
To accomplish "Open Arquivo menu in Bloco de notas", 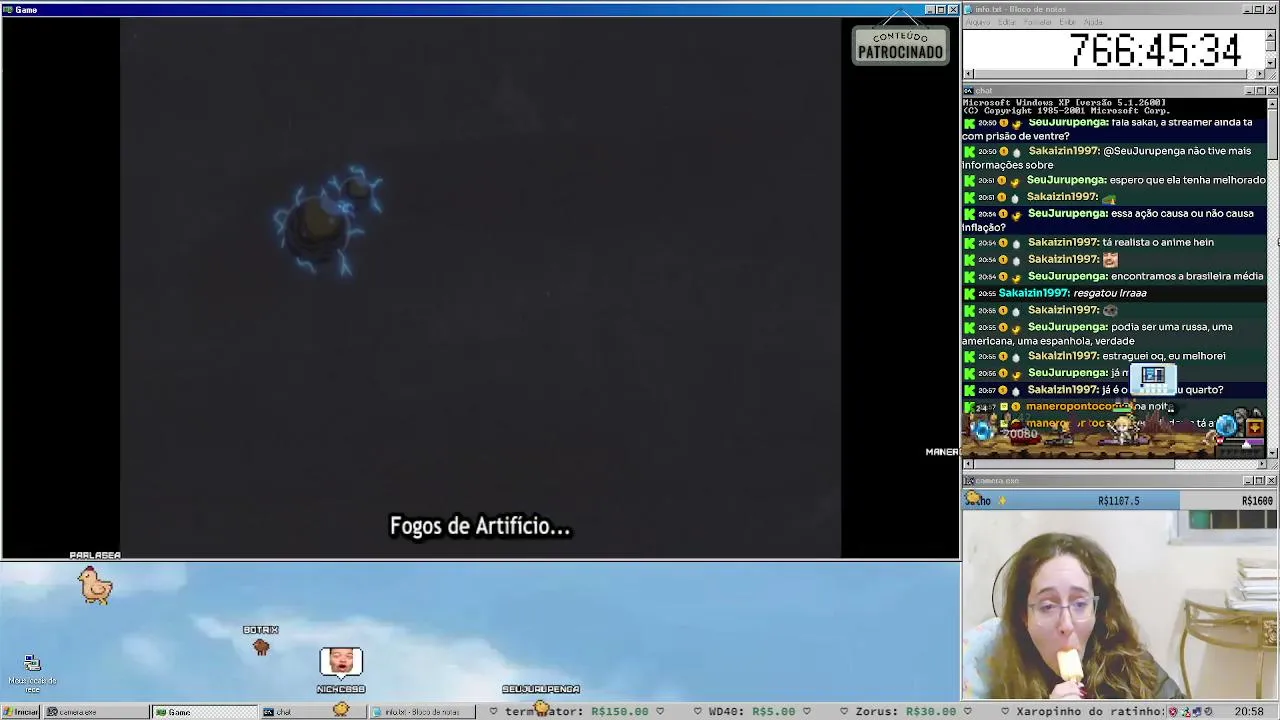I will pyautogui.click(x=978, y=22).
